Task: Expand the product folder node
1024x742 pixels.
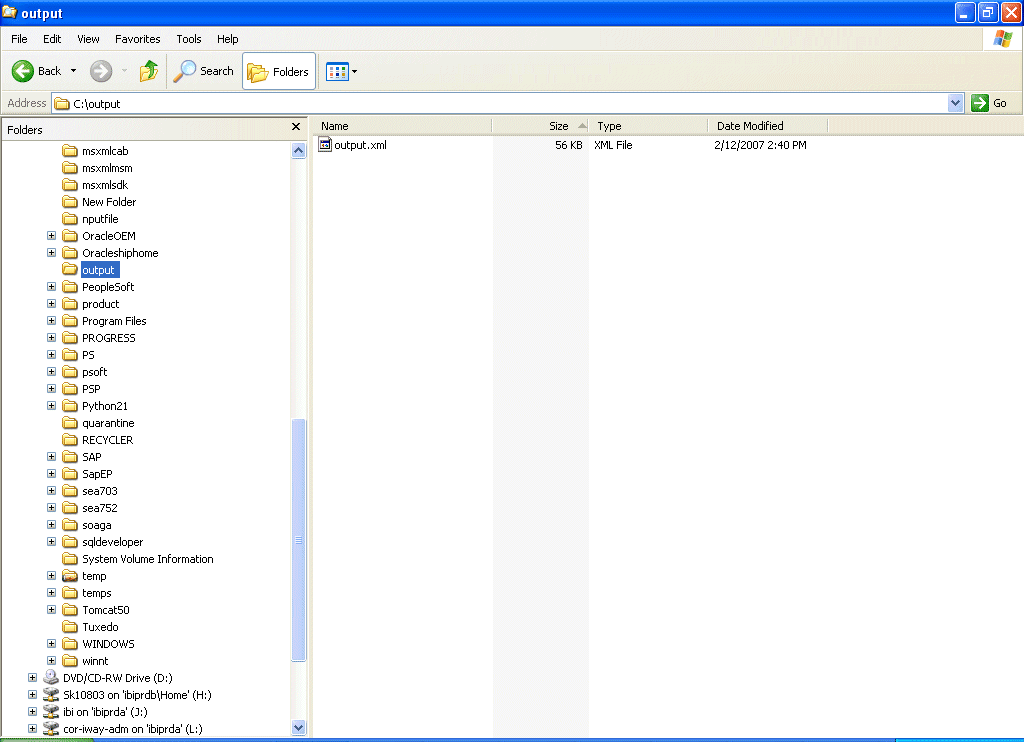Action: (52, 304)
